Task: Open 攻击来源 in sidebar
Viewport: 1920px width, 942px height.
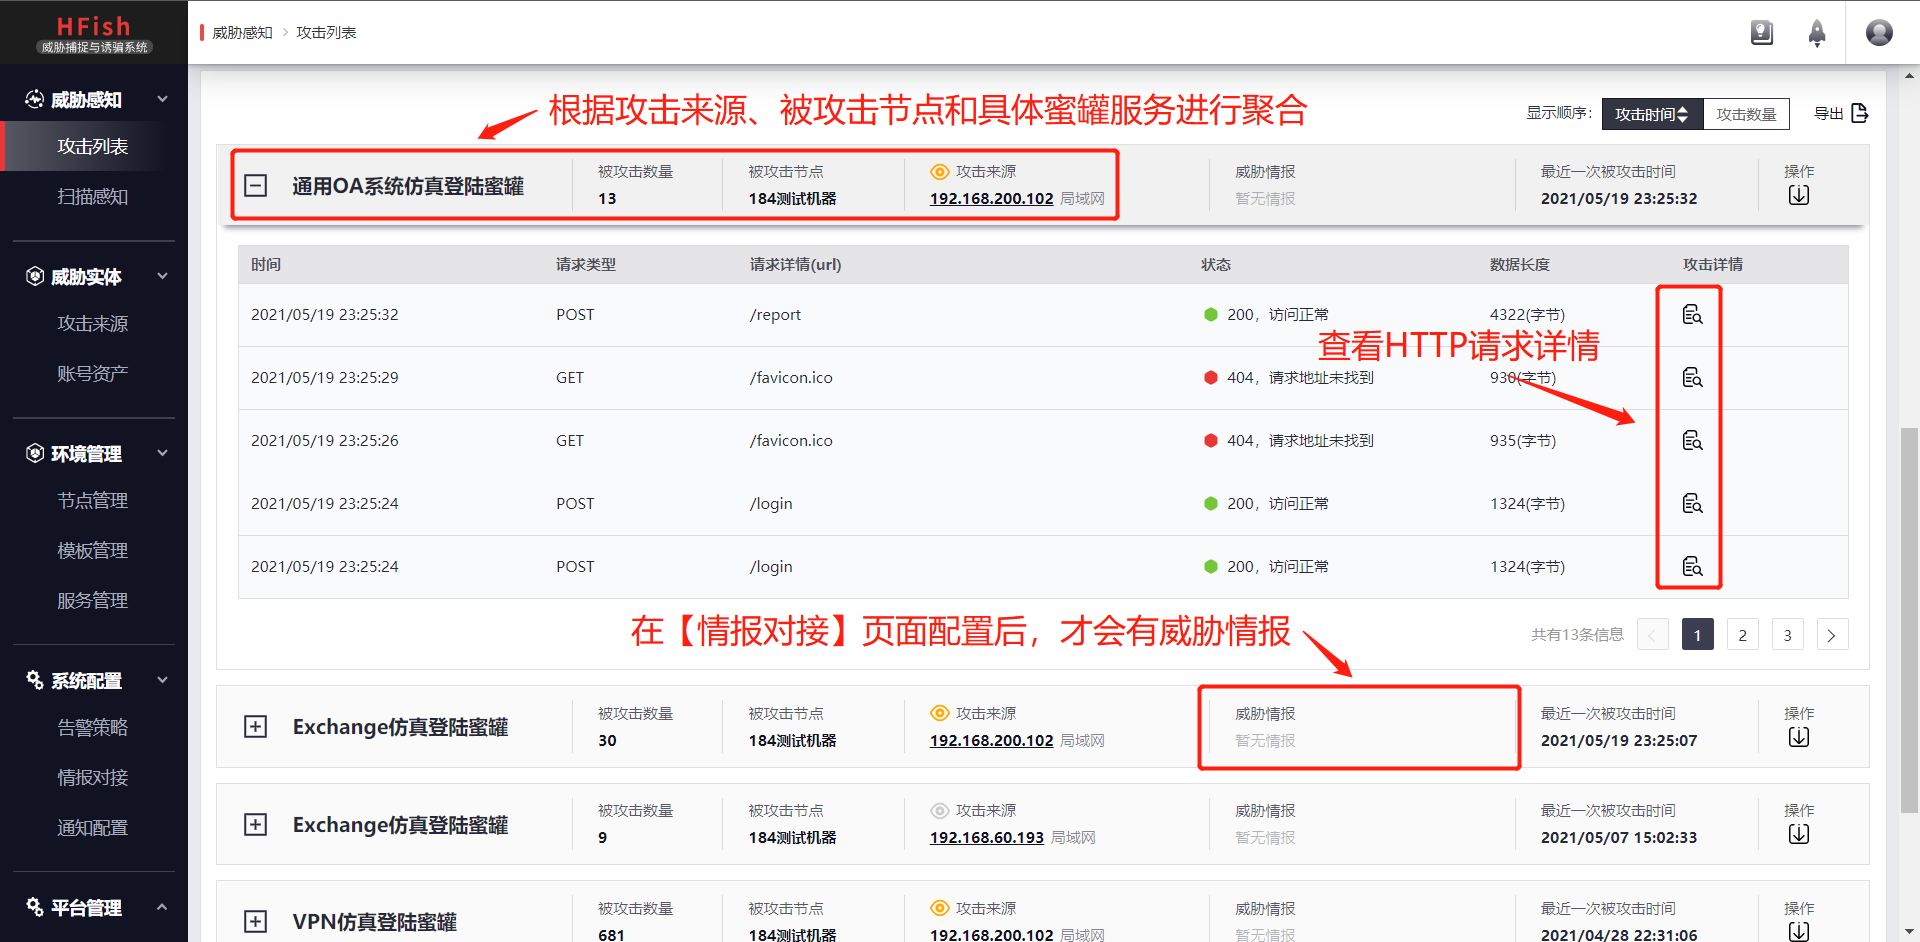Action: pyautogui.click(x=93, y=324)
